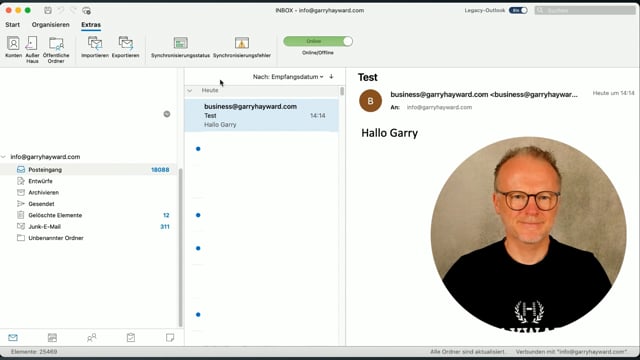Click the Elemente: 25469 status text
The image size is (640, 360).
[x=34, y=351]
